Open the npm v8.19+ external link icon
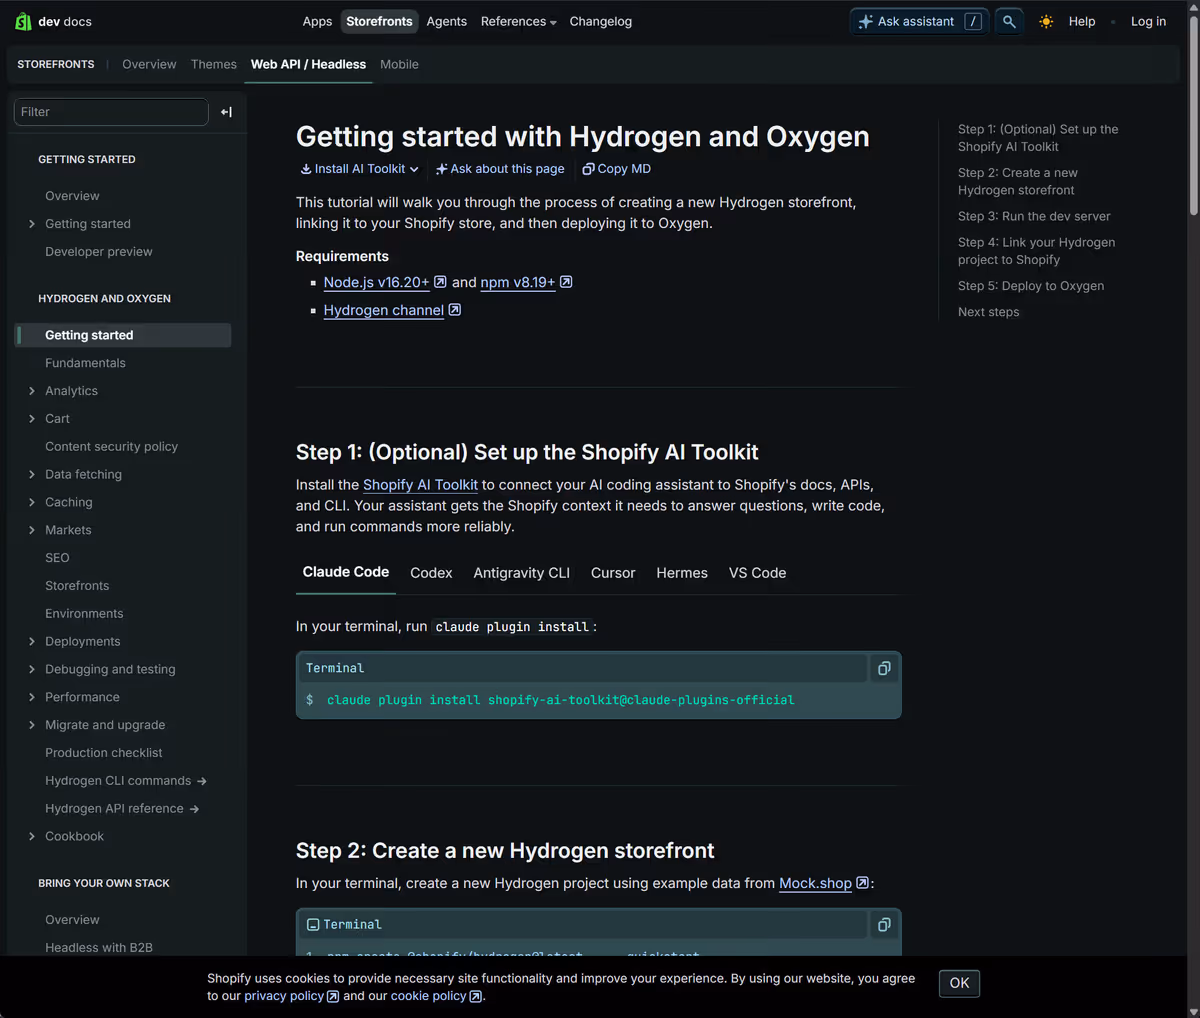1200x1018 pixels. point(566,282)
